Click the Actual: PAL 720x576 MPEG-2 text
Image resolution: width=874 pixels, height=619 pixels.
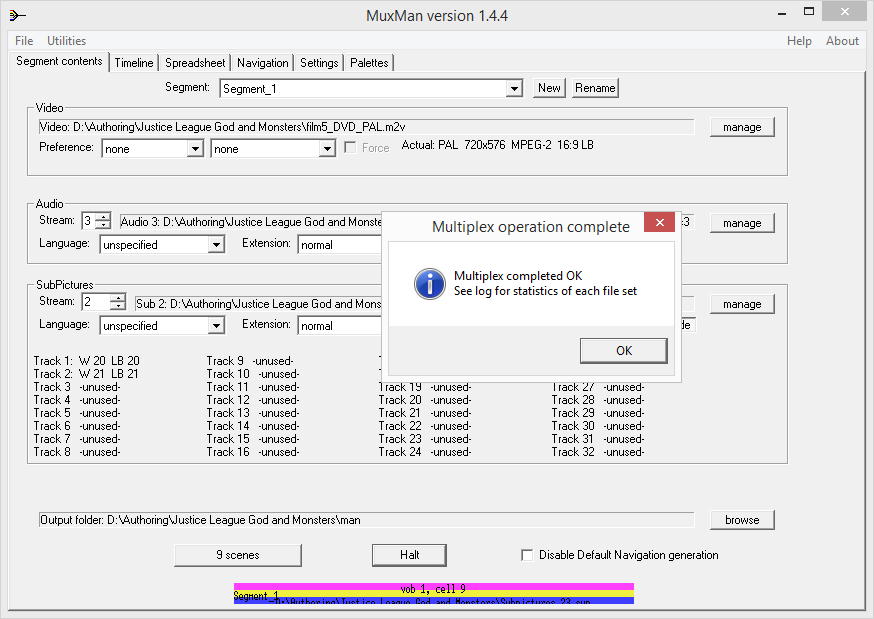[x=497, y=145]
